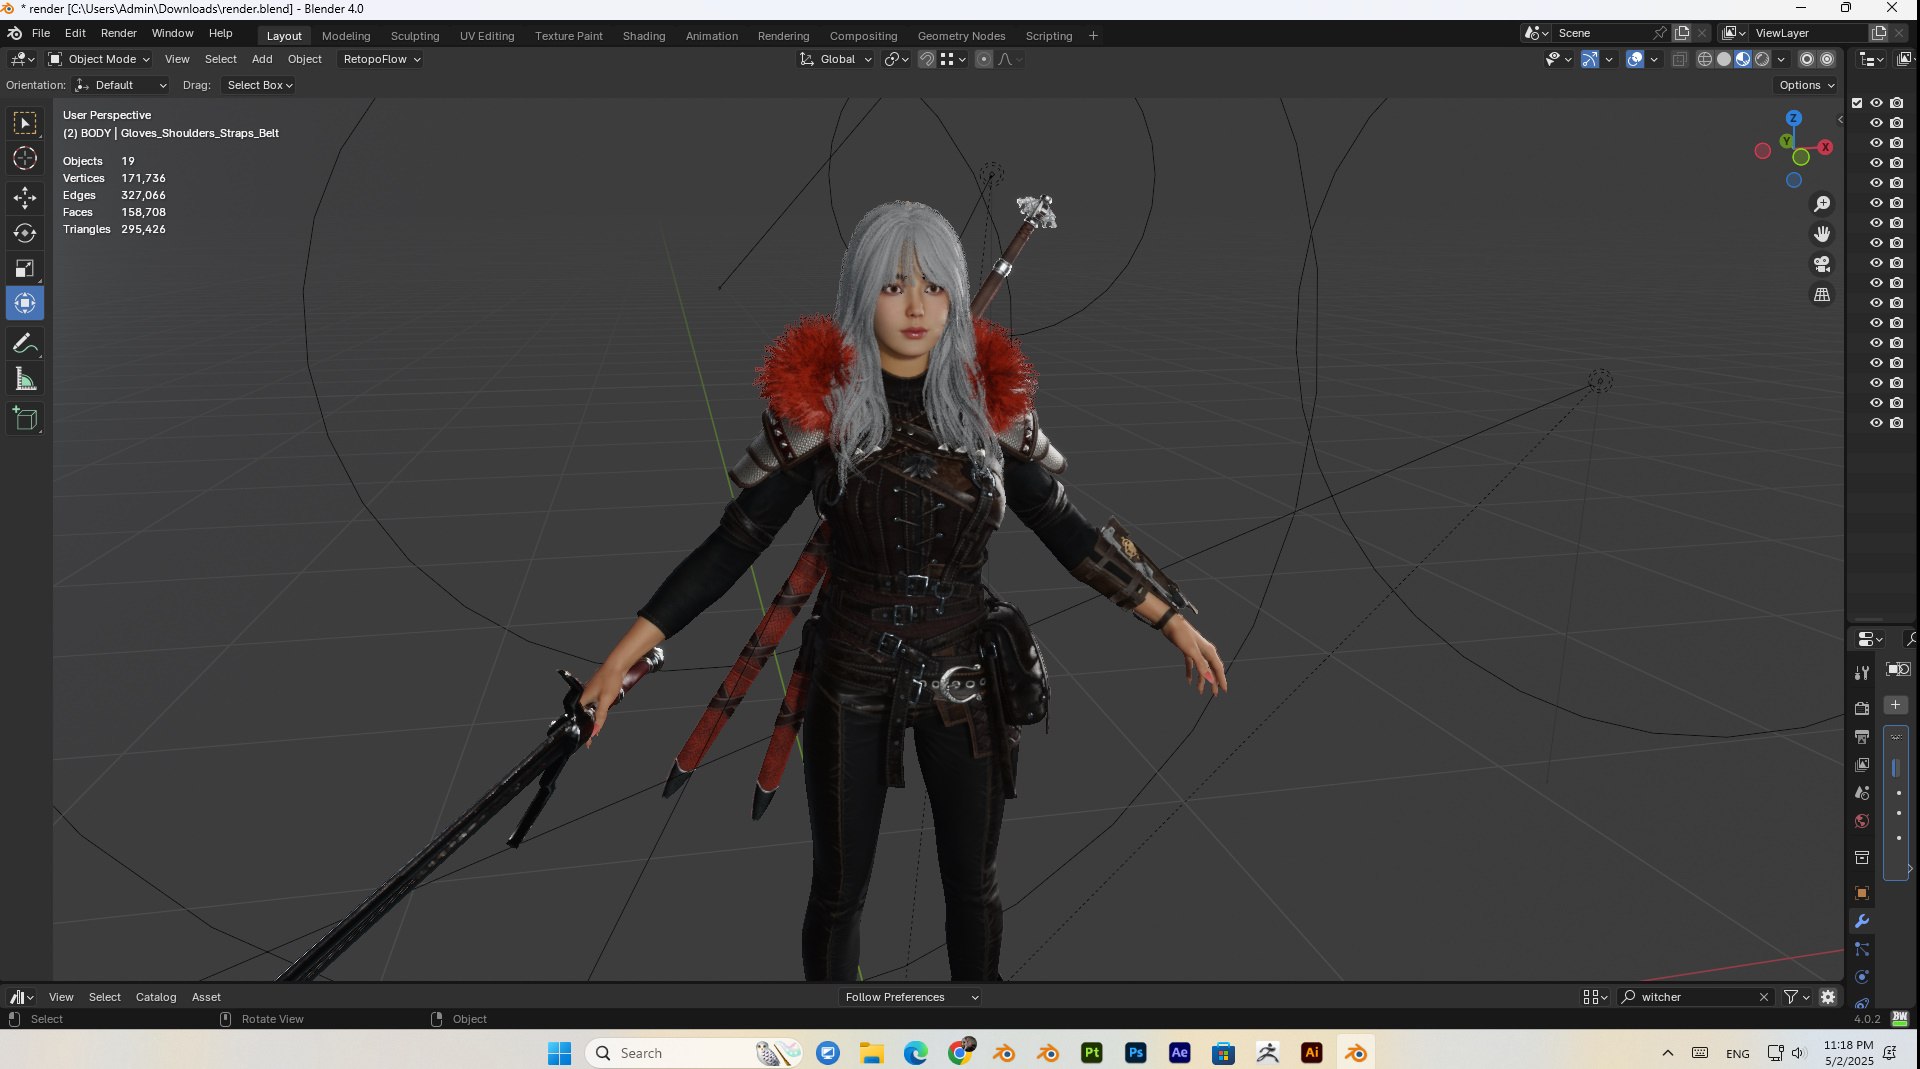Open the Modifiers wrench tab
The width and height of the screenshot is (1920, 1069).
[x=1862, y=921]
